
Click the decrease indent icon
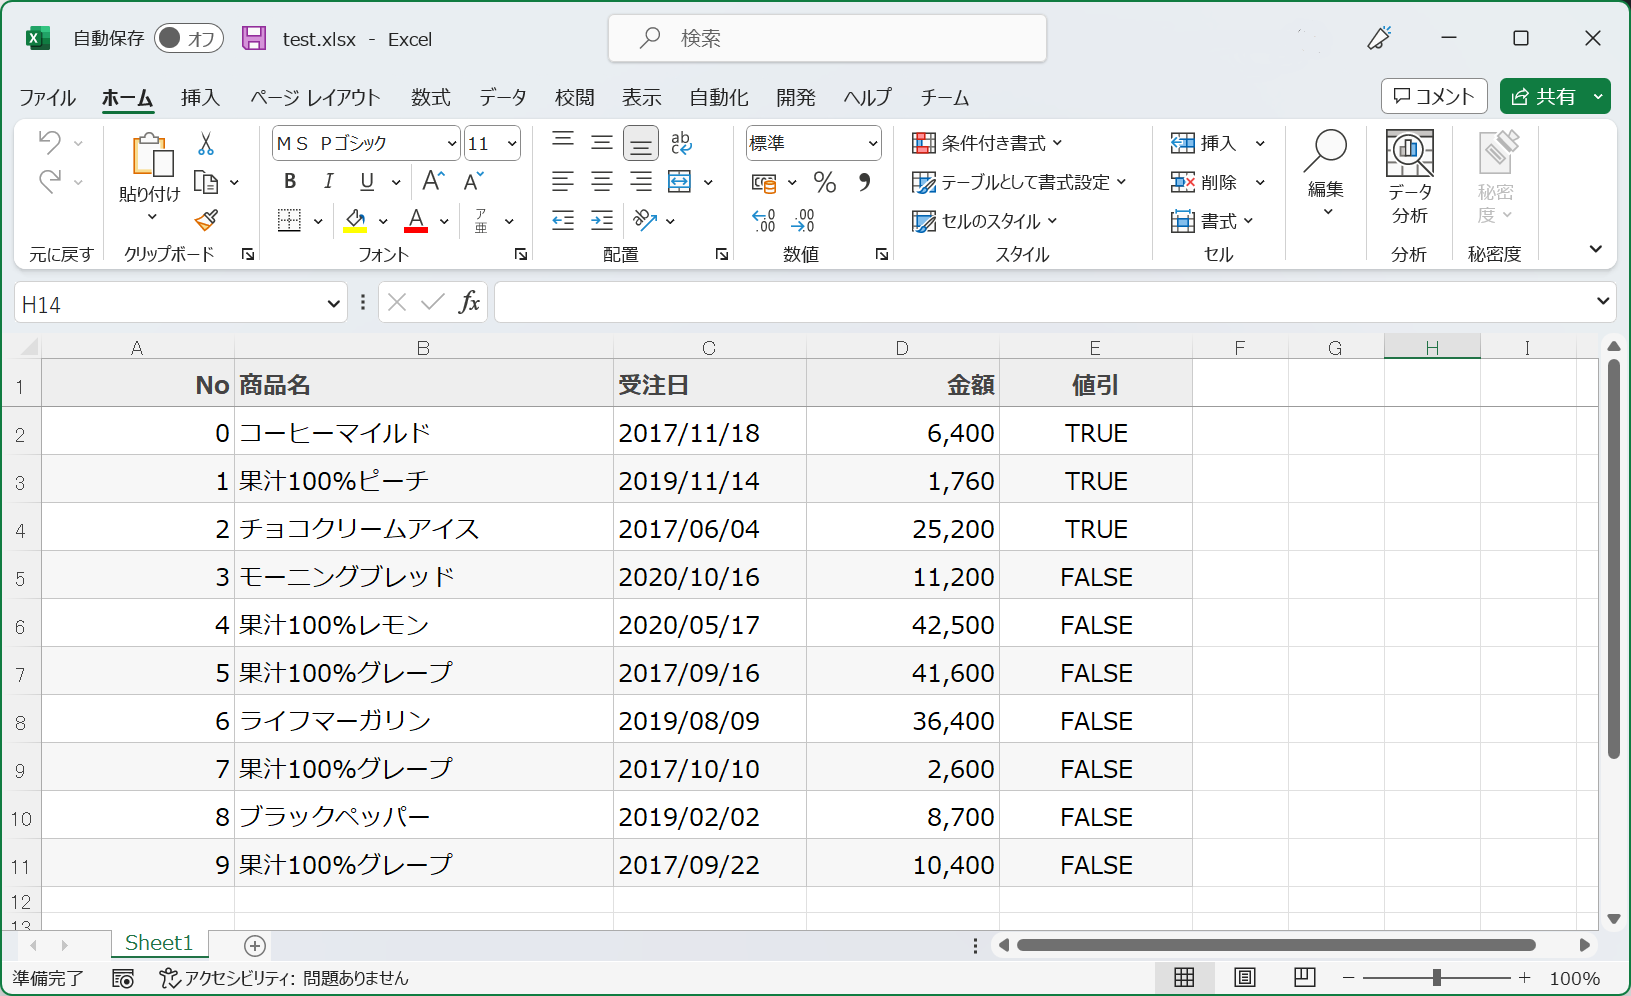563,220
